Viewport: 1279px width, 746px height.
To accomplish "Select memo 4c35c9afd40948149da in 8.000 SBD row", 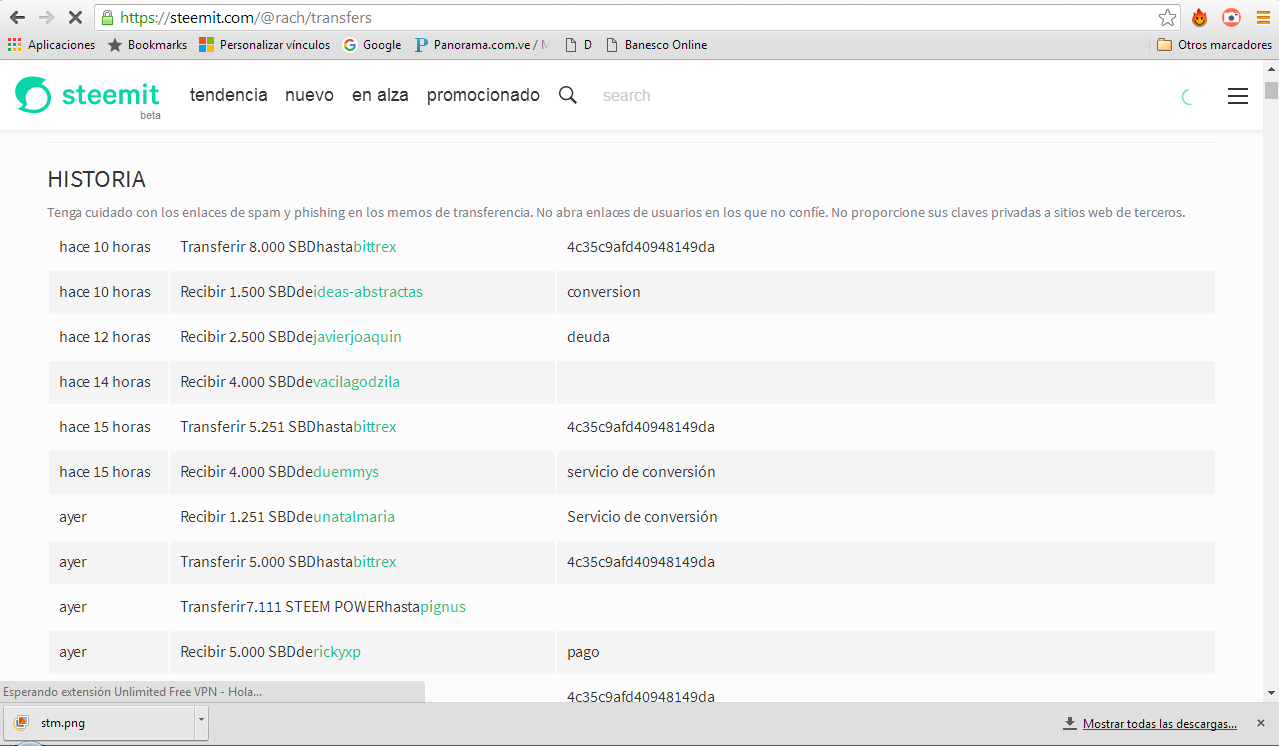I will [641, 247].
